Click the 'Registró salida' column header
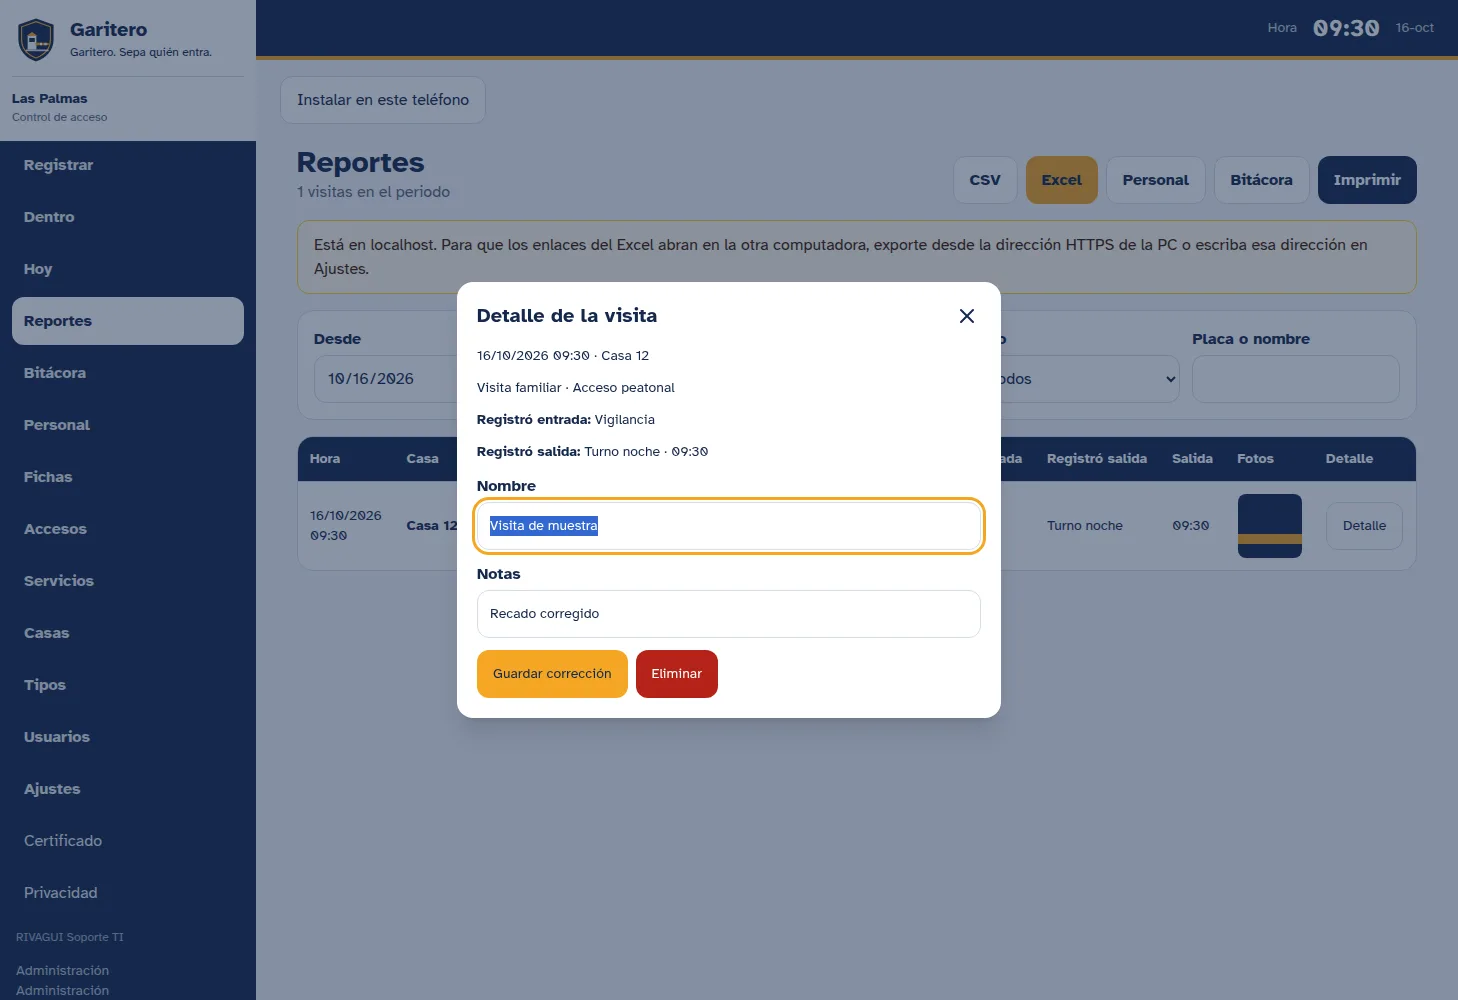The width and height of the screenshot is (1458, 1000). point(1097,459)
